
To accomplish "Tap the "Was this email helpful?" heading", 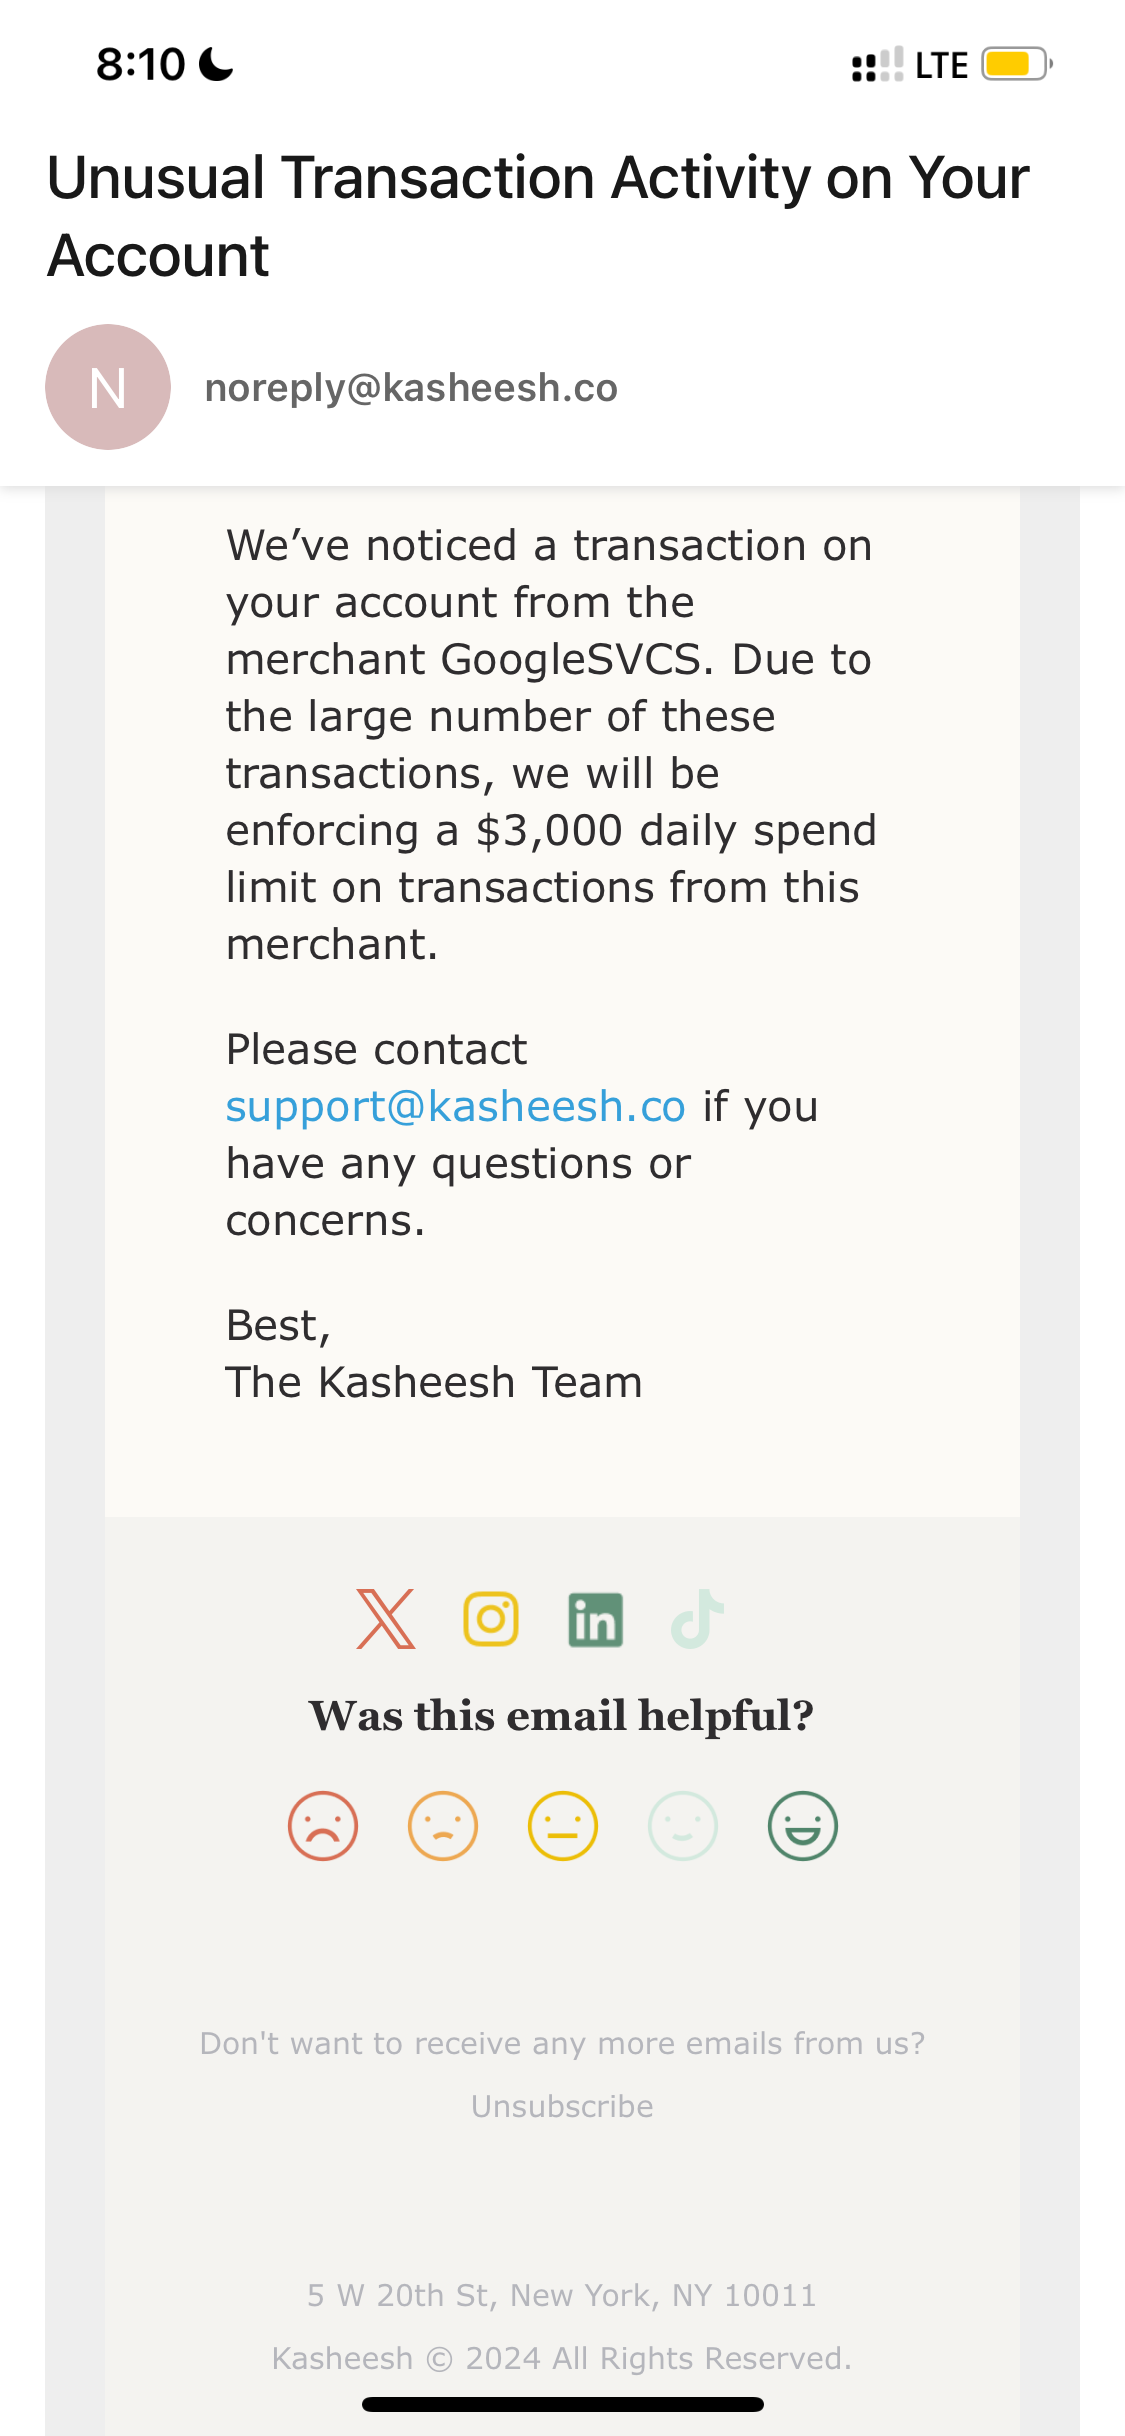I will tap(562, 1716).
